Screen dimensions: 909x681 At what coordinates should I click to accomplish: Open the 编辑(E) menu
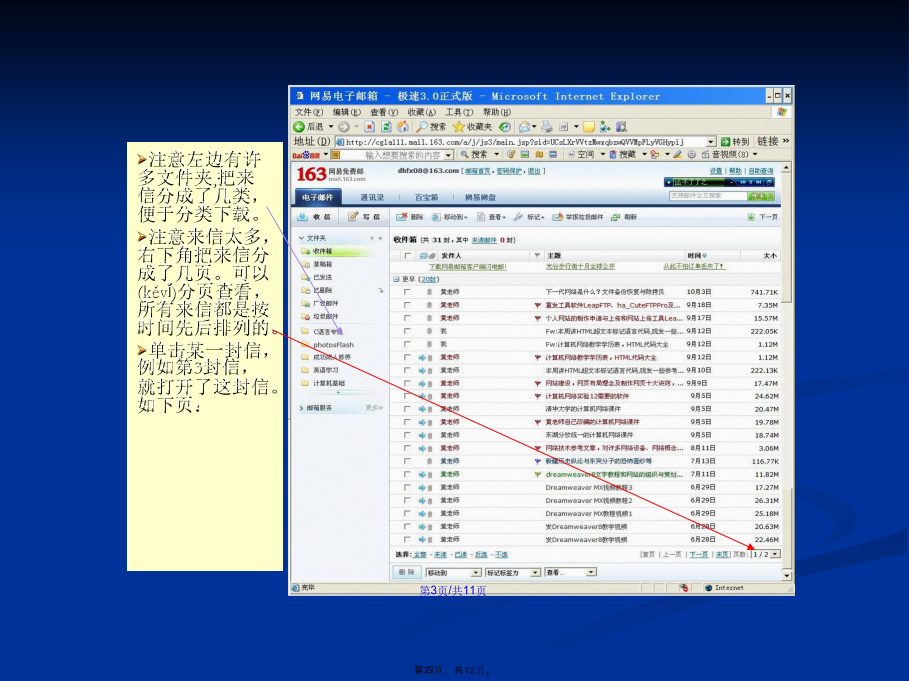coord(346,112)
